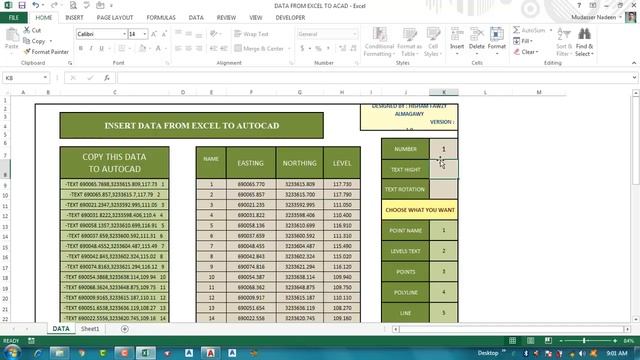Image resolution: width=640 pixels, height=360 pixels.
Task: Toggle Italic formatting
Action: pyautogui.click(x=91, y=49)
